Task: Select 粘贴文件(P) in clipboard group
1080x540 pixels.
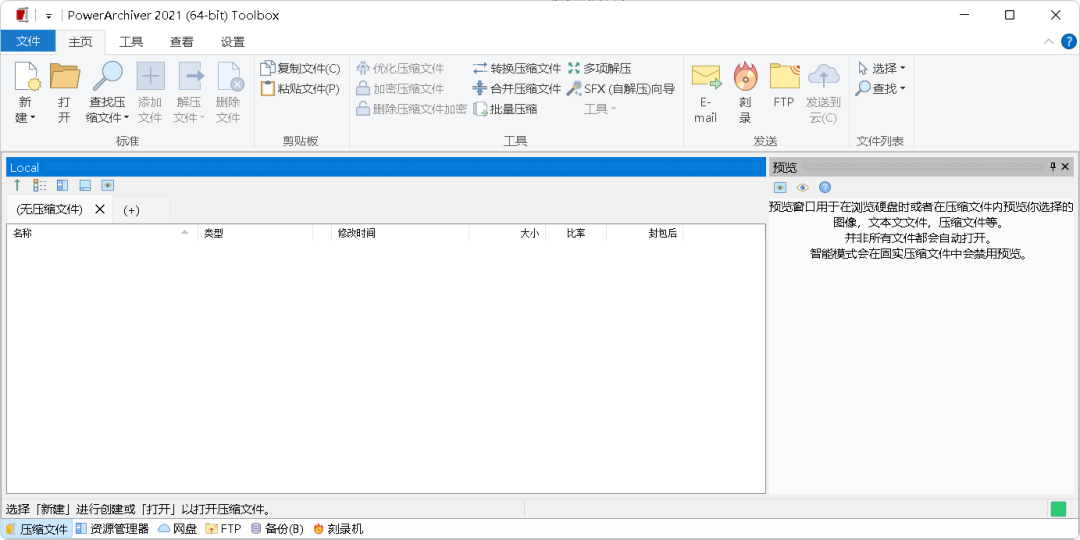Action: 300,88
